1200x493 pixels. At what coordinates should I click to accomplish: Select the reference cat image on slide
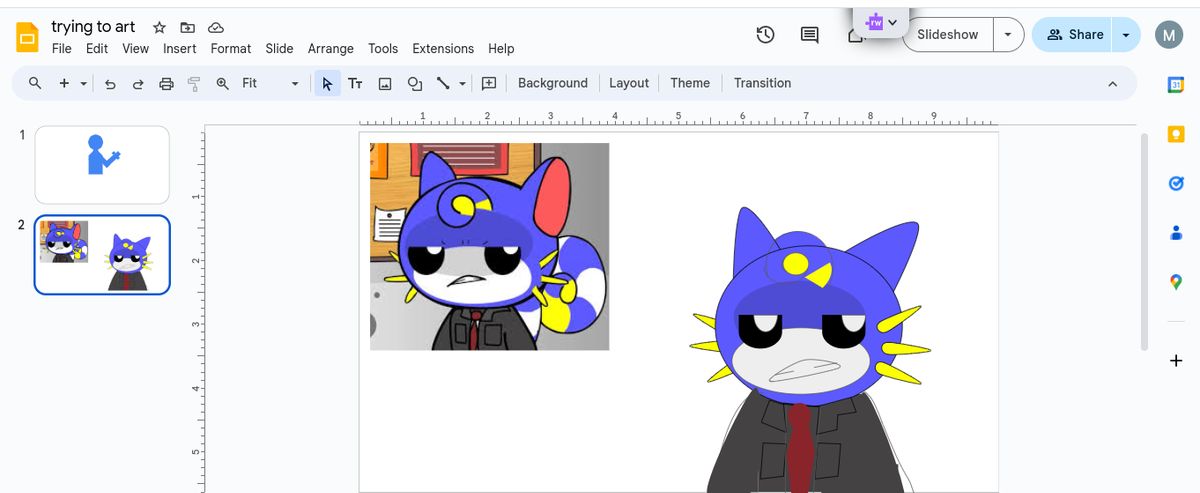[489, 246]
